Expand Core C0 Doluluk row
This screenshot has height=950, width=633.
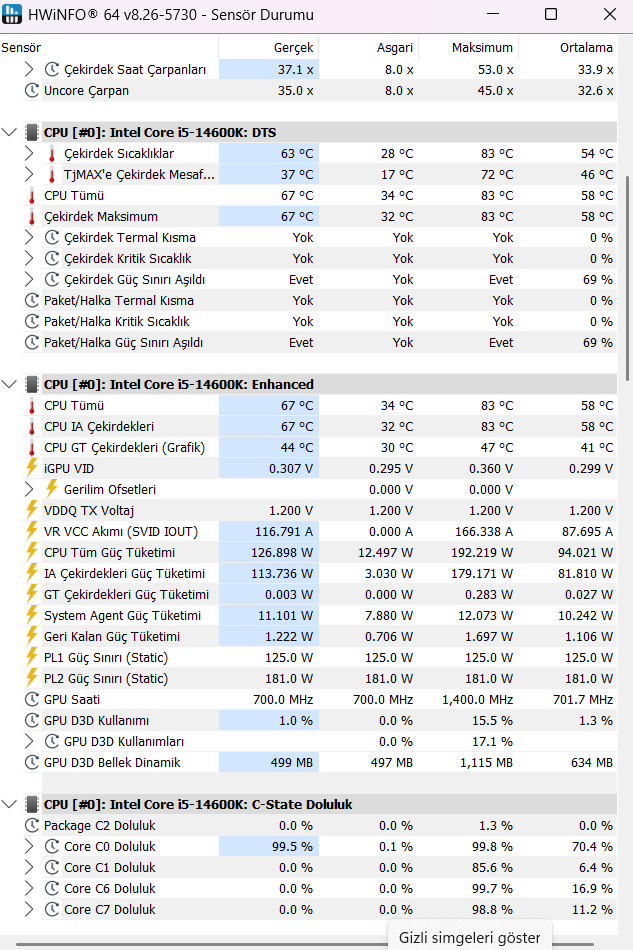(29, 846)
